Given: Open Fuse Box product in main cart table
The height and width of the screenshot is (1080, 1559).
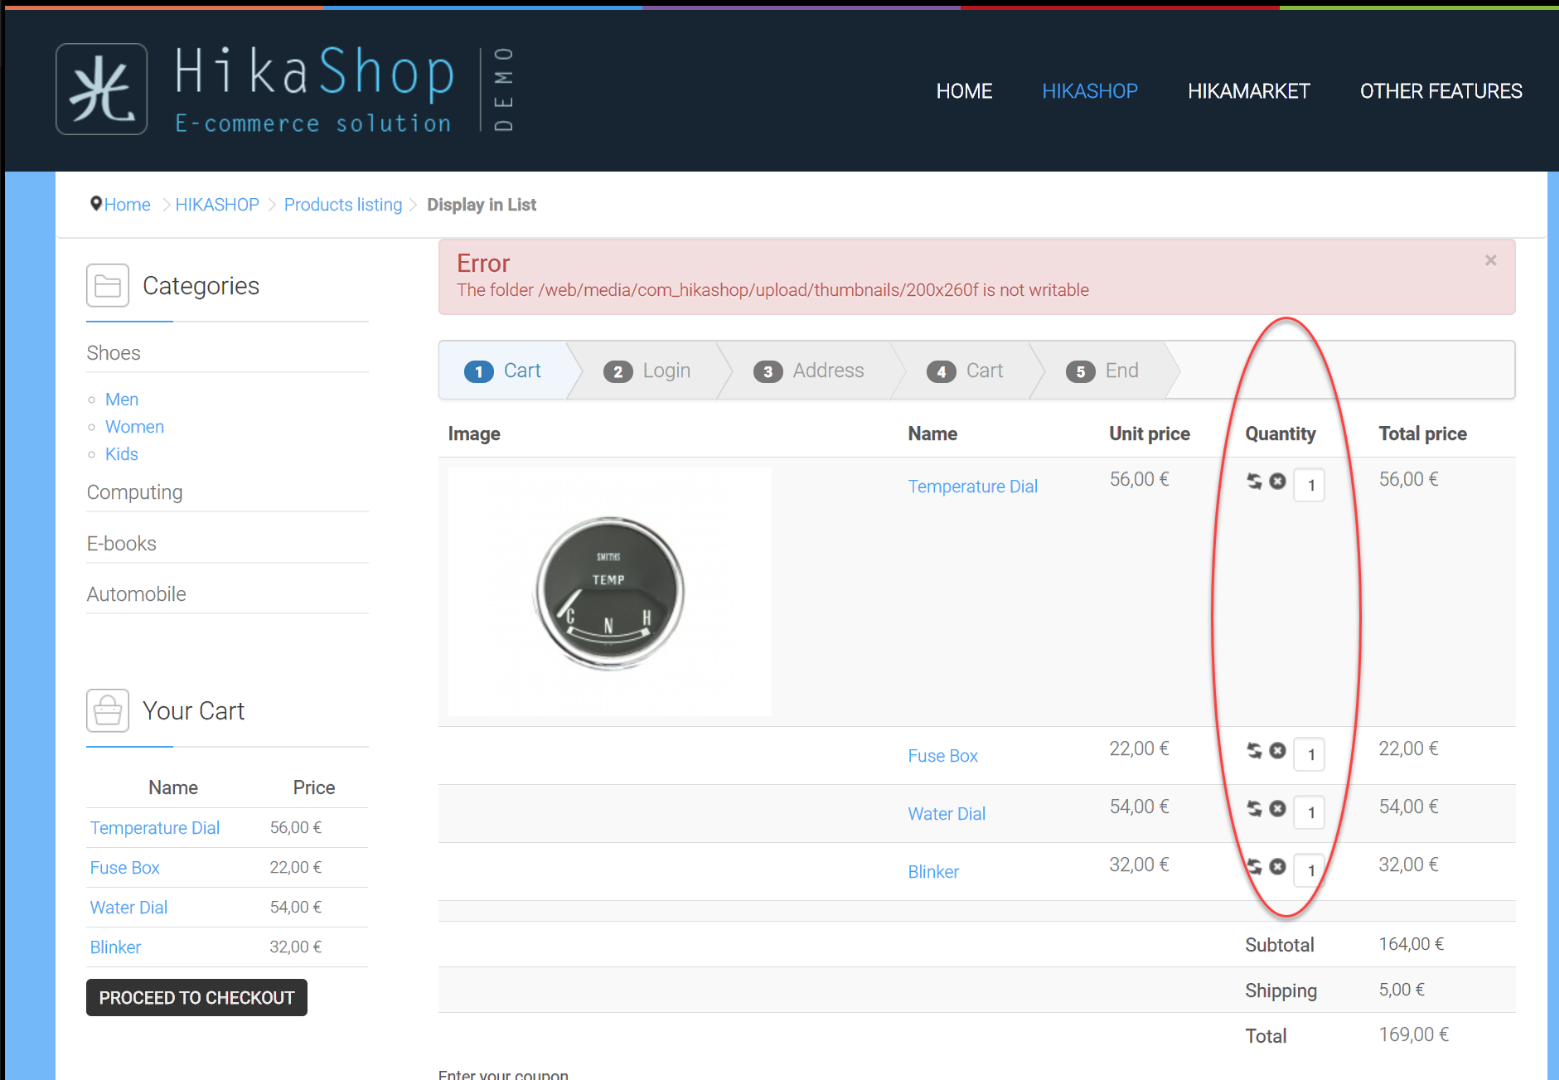Looking at the screenshot, I should point(943,756).
